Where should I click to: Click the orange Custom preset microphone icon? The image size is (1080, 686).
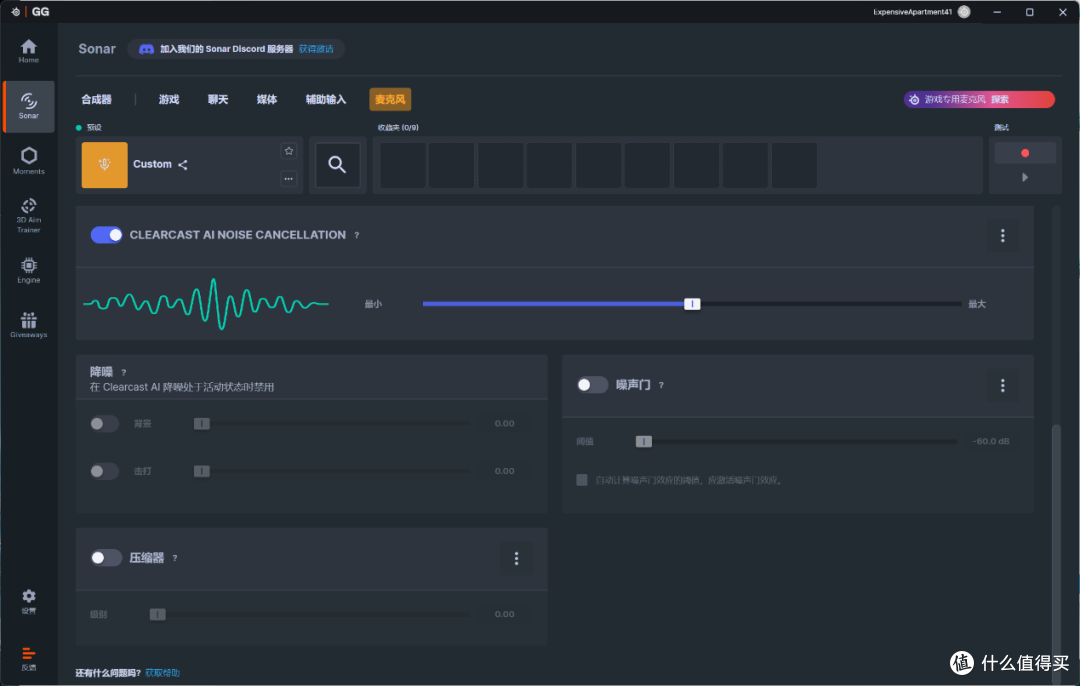point(105,165)
